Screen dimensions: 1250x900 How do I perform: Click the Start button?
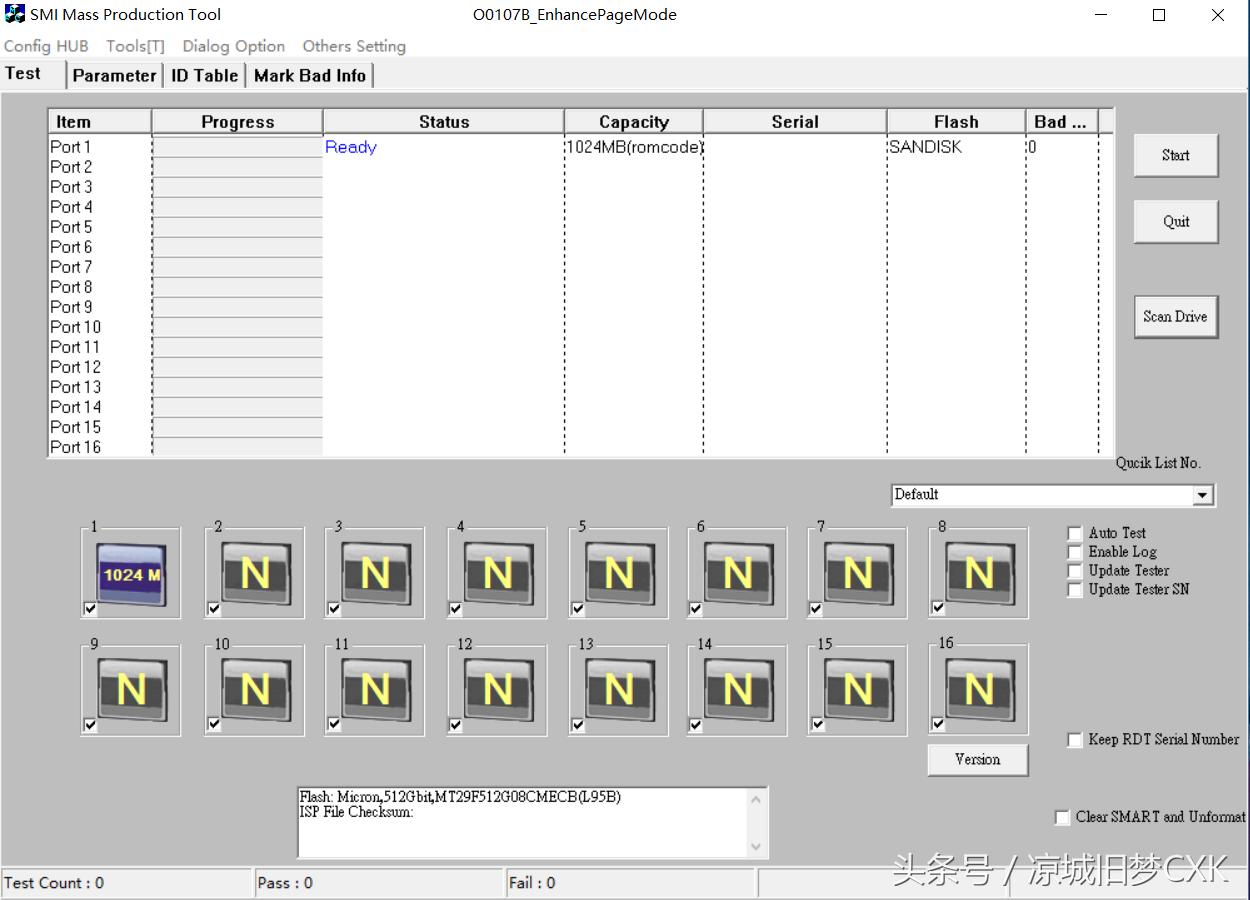coord(1176,155)
